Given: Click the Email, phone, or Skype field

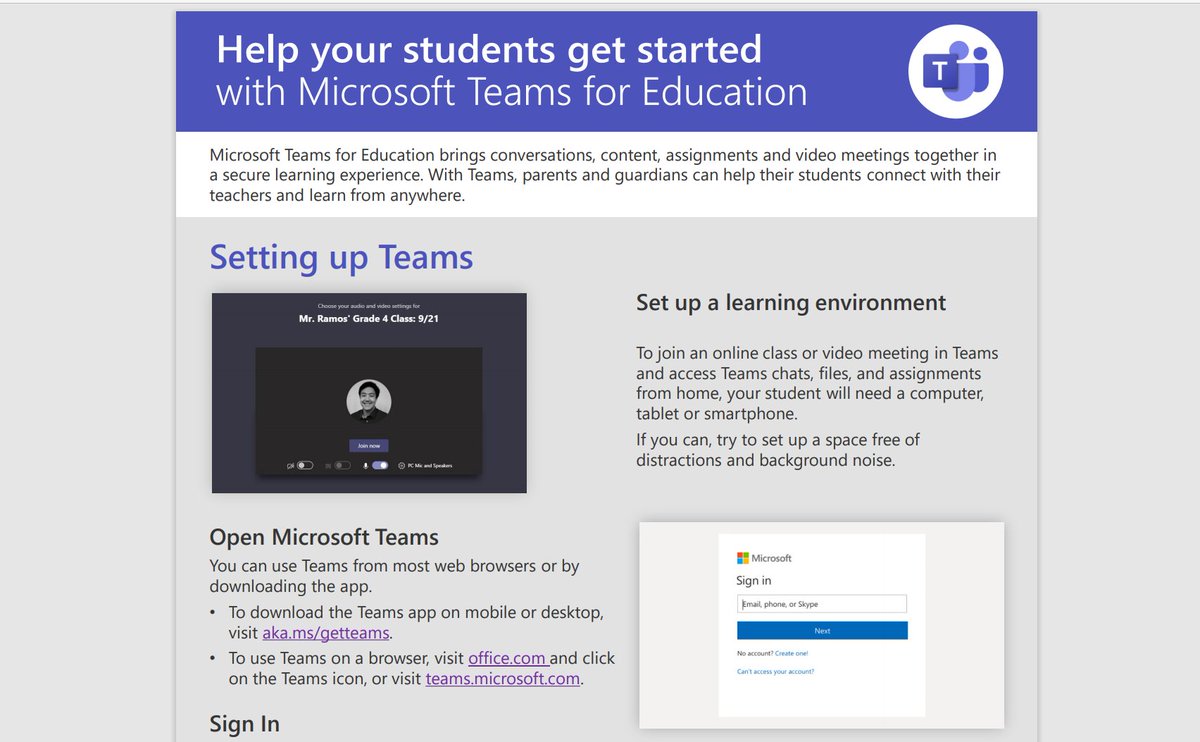Looking at the screenshot, I should 822,604.
